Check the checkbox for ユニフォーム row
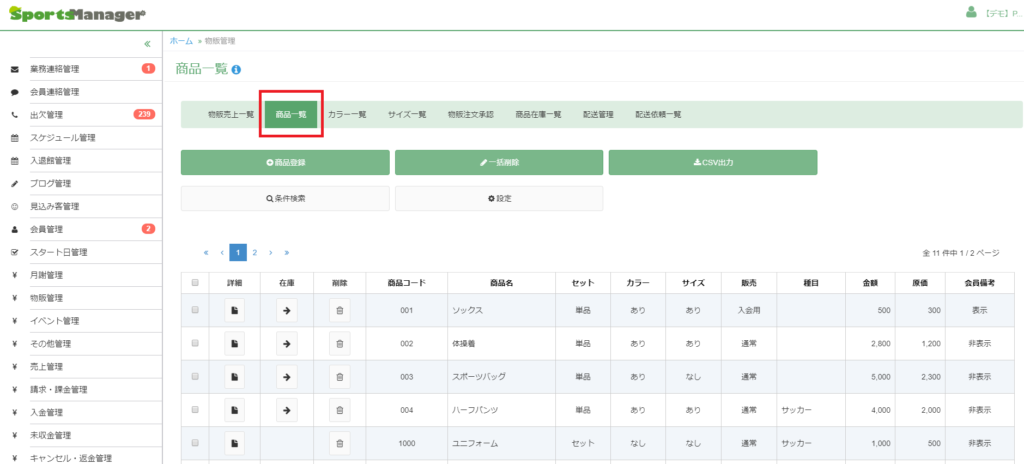The image size is (1024, 464). [x=195, y=443]
